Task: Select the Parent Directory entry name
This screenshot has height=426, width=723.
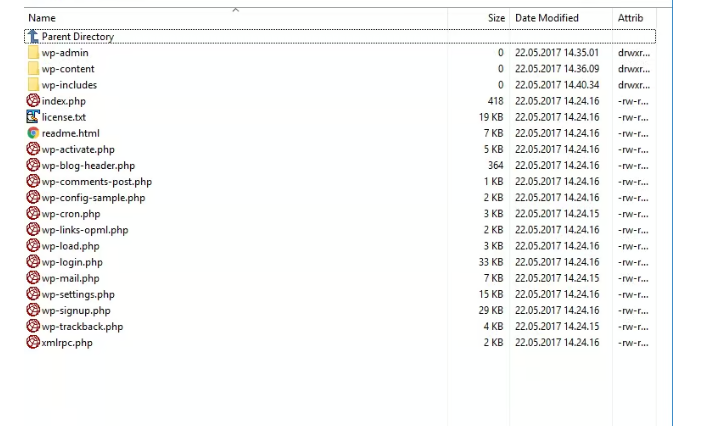Action: click(x=77, y=36)
